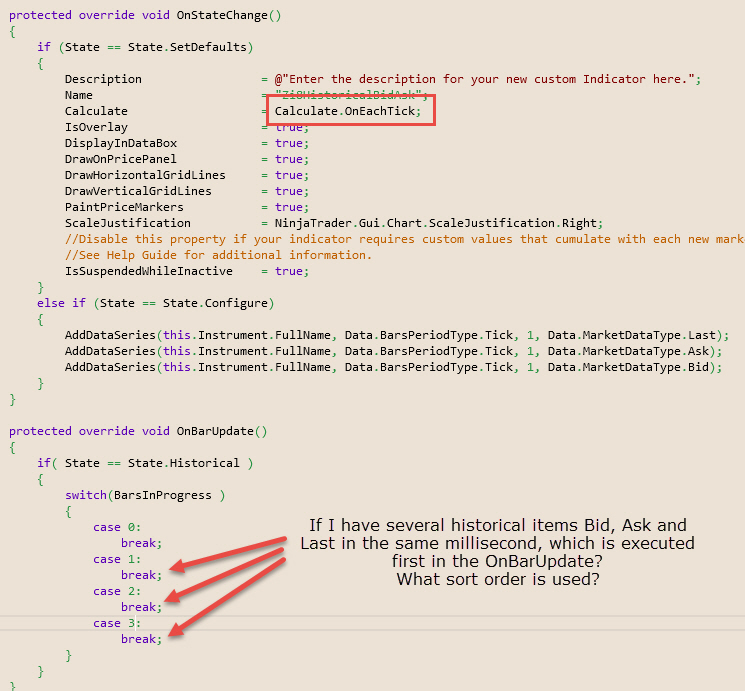Click true value of IsSuspendedWhileInactive
The image size is (745, 691).
(x=288, y=271)
